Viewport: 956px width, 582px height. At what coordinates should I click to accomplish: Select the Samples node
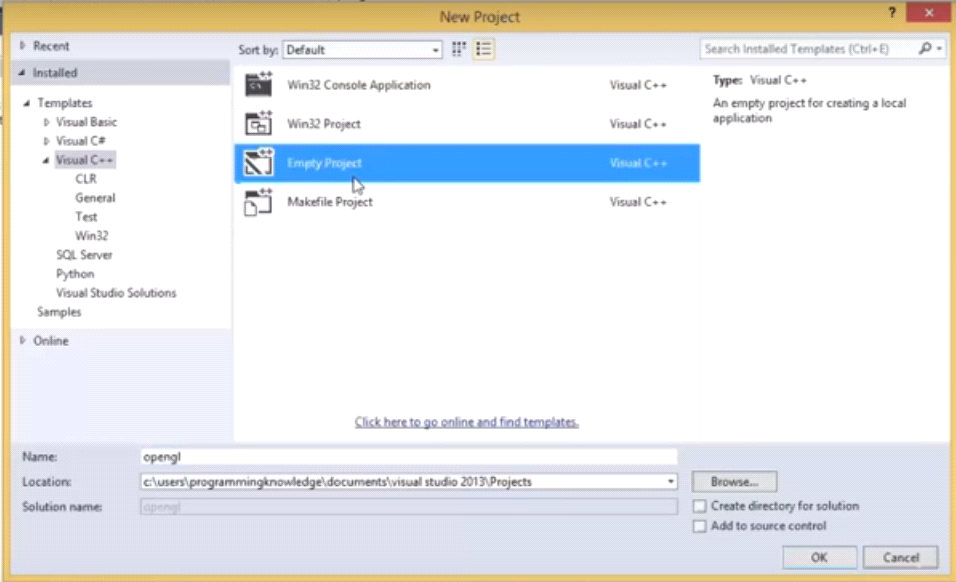pyautogui.click(x=59, y=311)
